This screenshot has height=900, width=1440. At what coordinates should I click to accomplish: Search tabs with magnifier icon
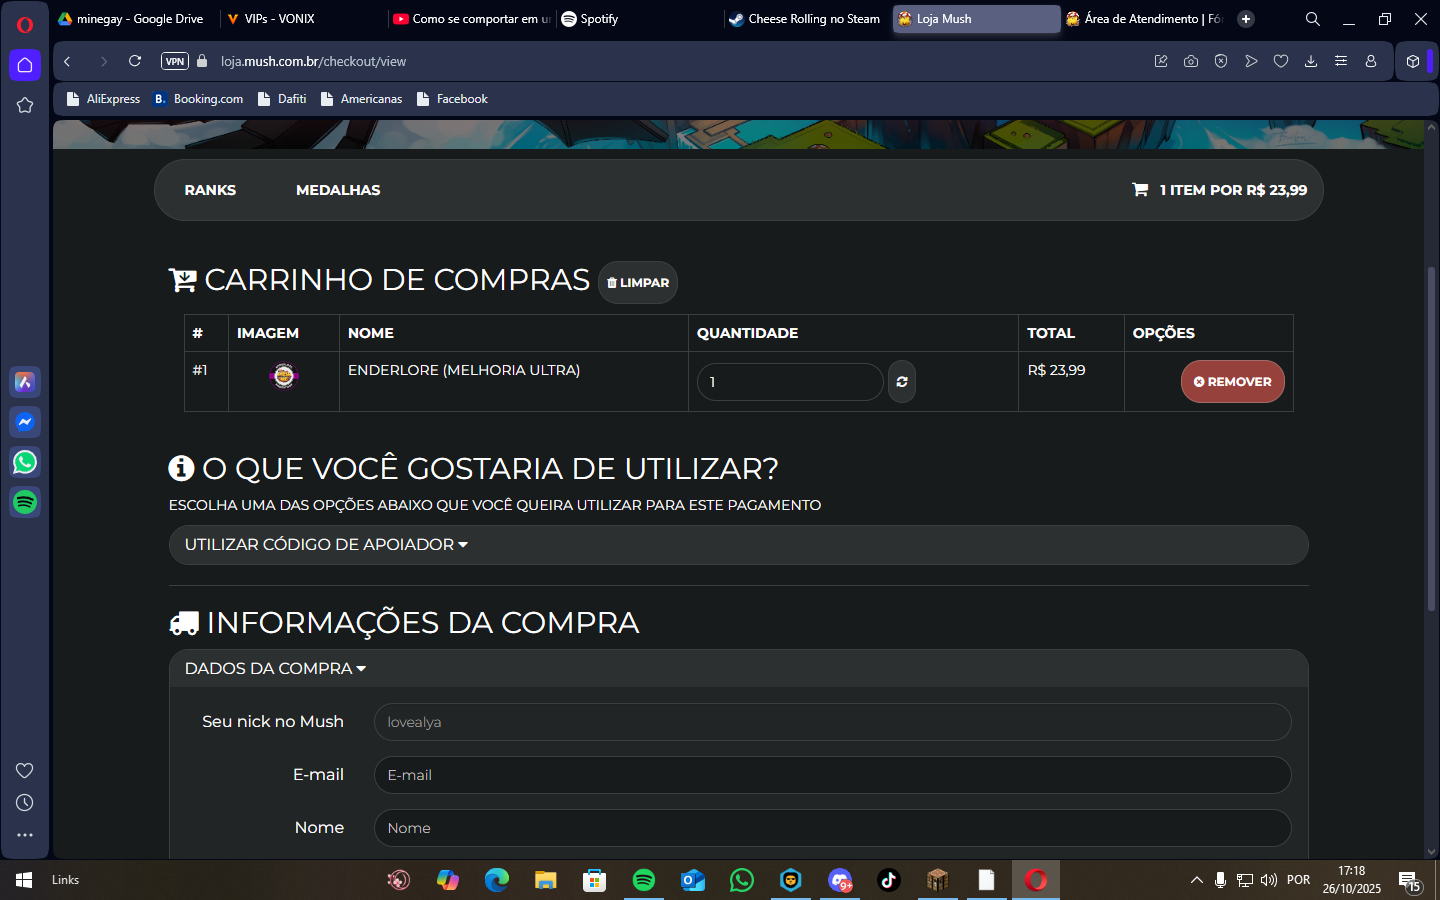pos(1313,19)
